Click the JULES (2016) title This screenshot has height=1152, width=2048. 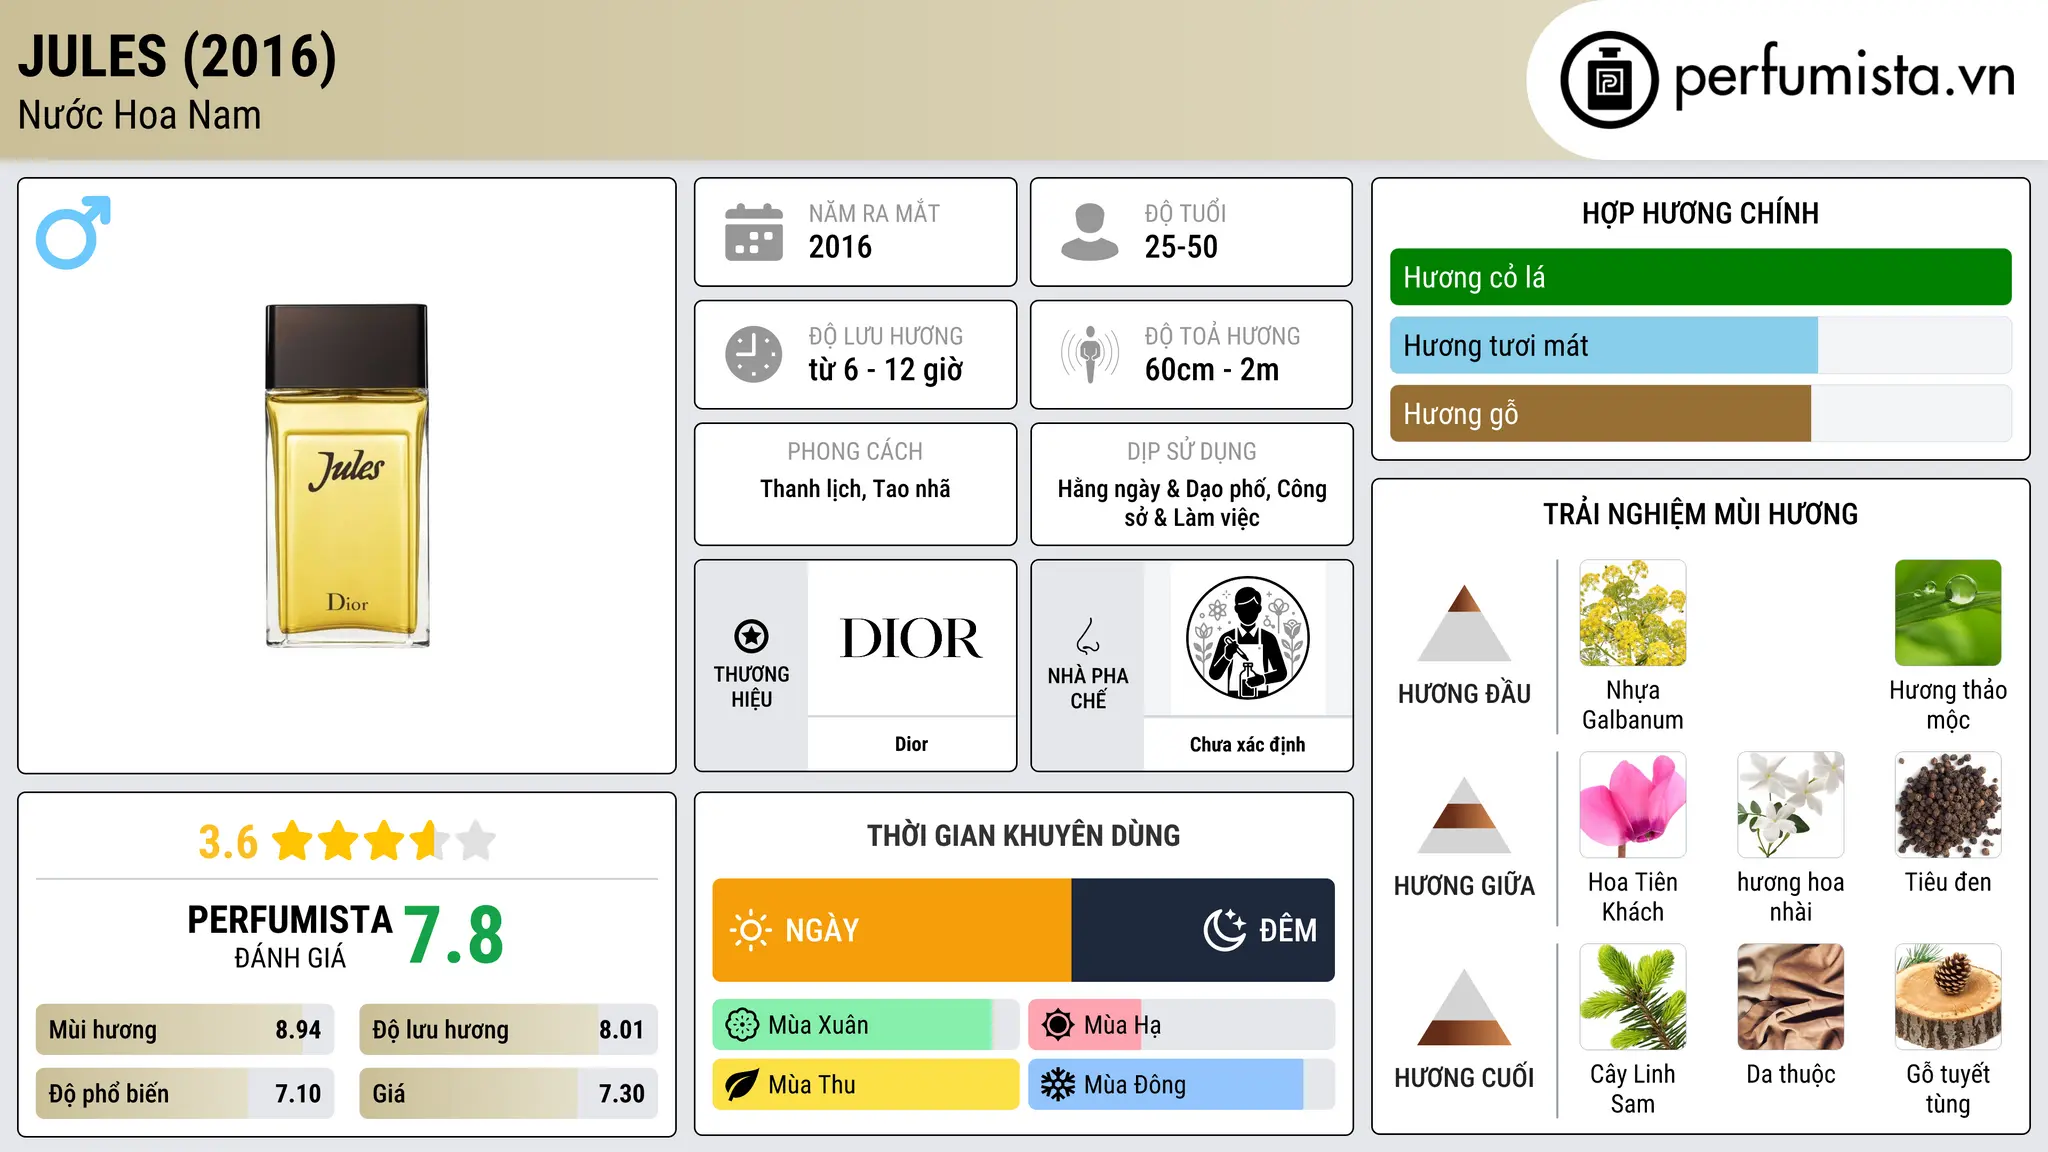(177, 56)
